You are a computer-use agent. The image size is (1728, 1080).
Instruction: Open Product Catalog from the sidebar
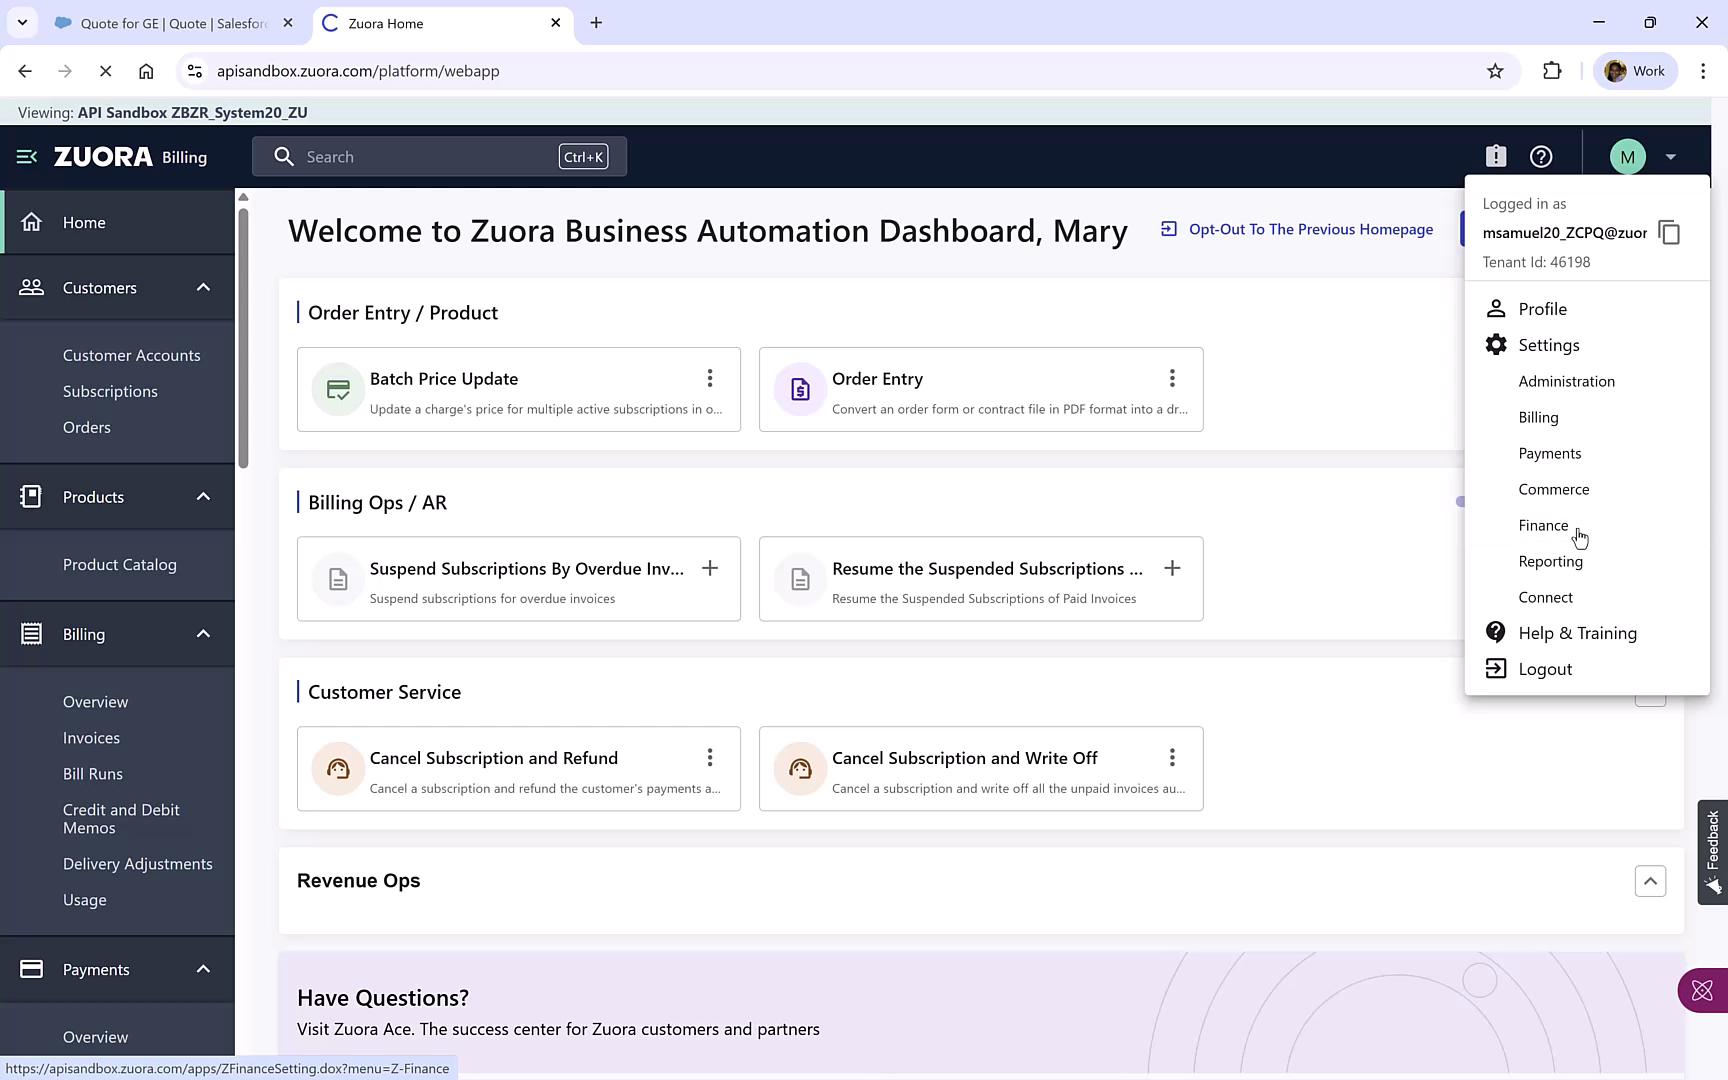[119, 564]
